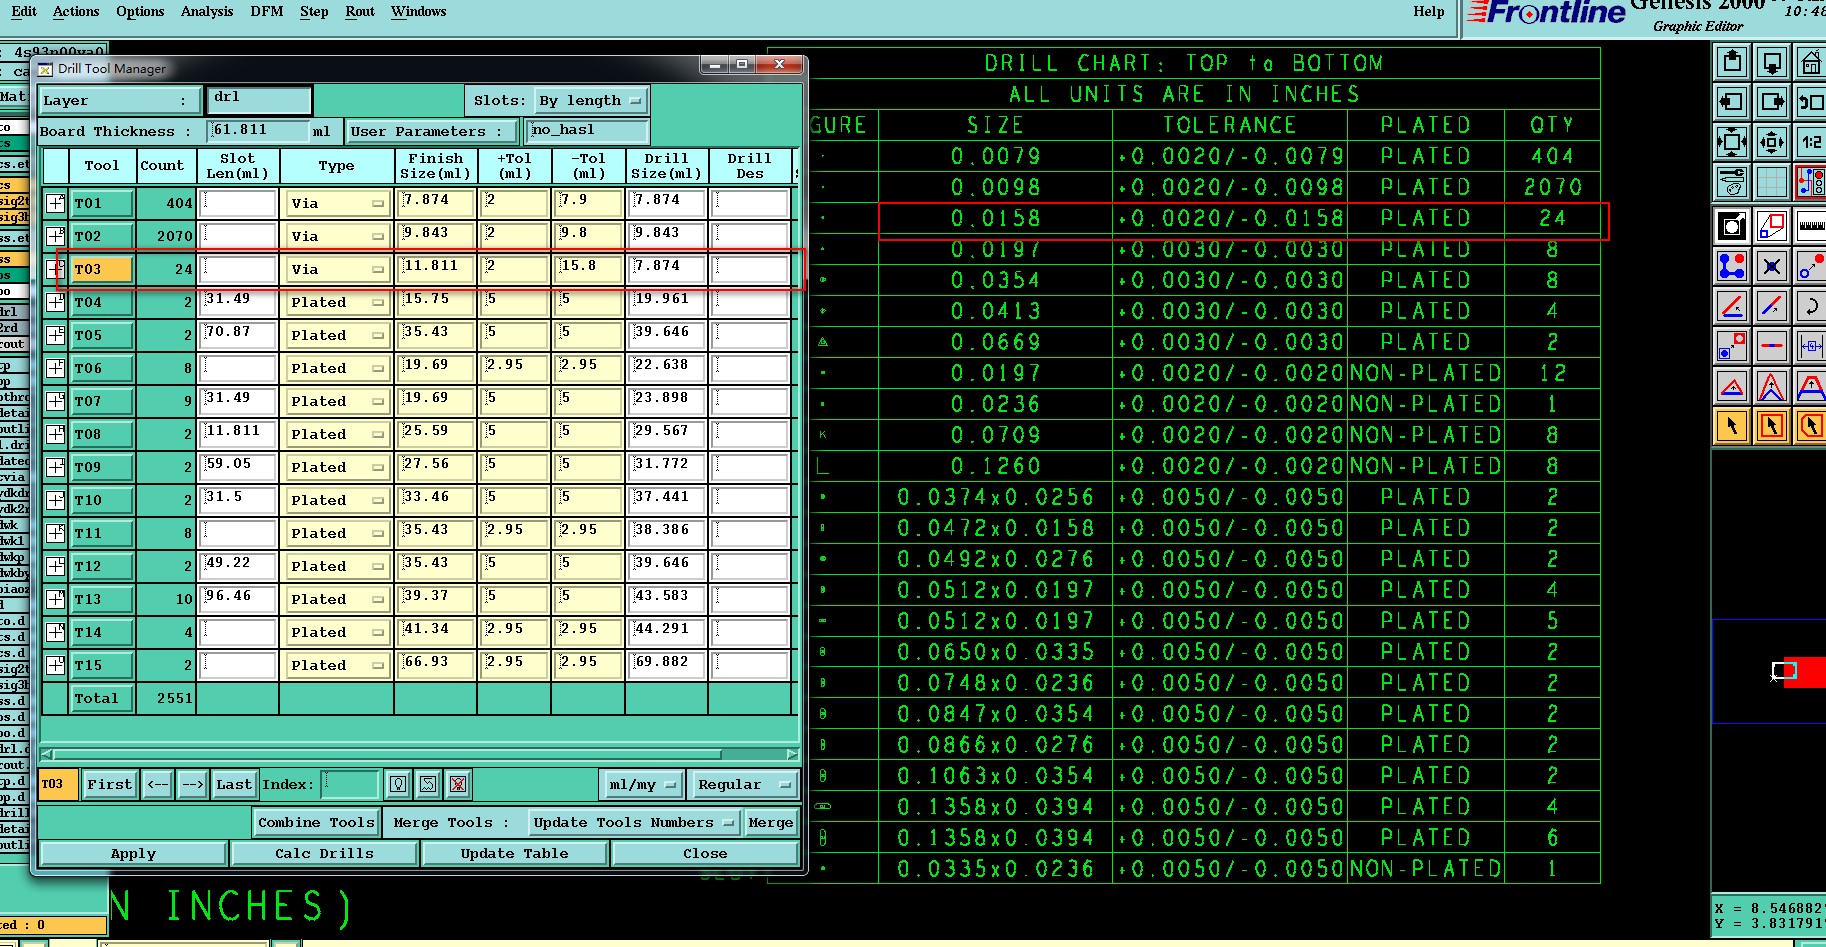Click the Index input field

click(x=350, y=785)
